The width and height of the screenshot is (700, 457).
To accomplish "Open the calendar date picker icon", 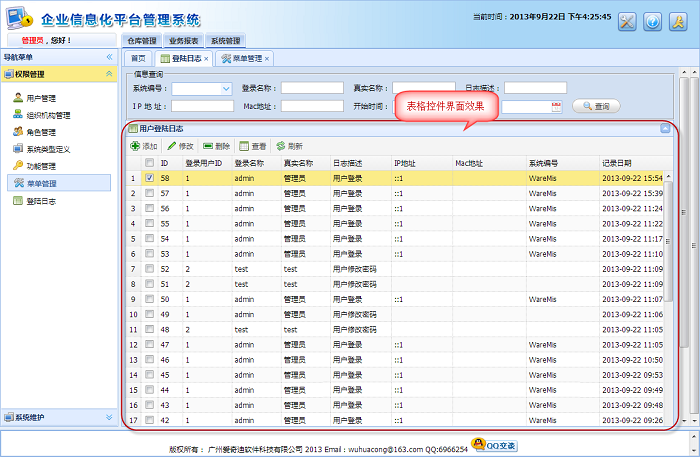I will pos(556,106).
